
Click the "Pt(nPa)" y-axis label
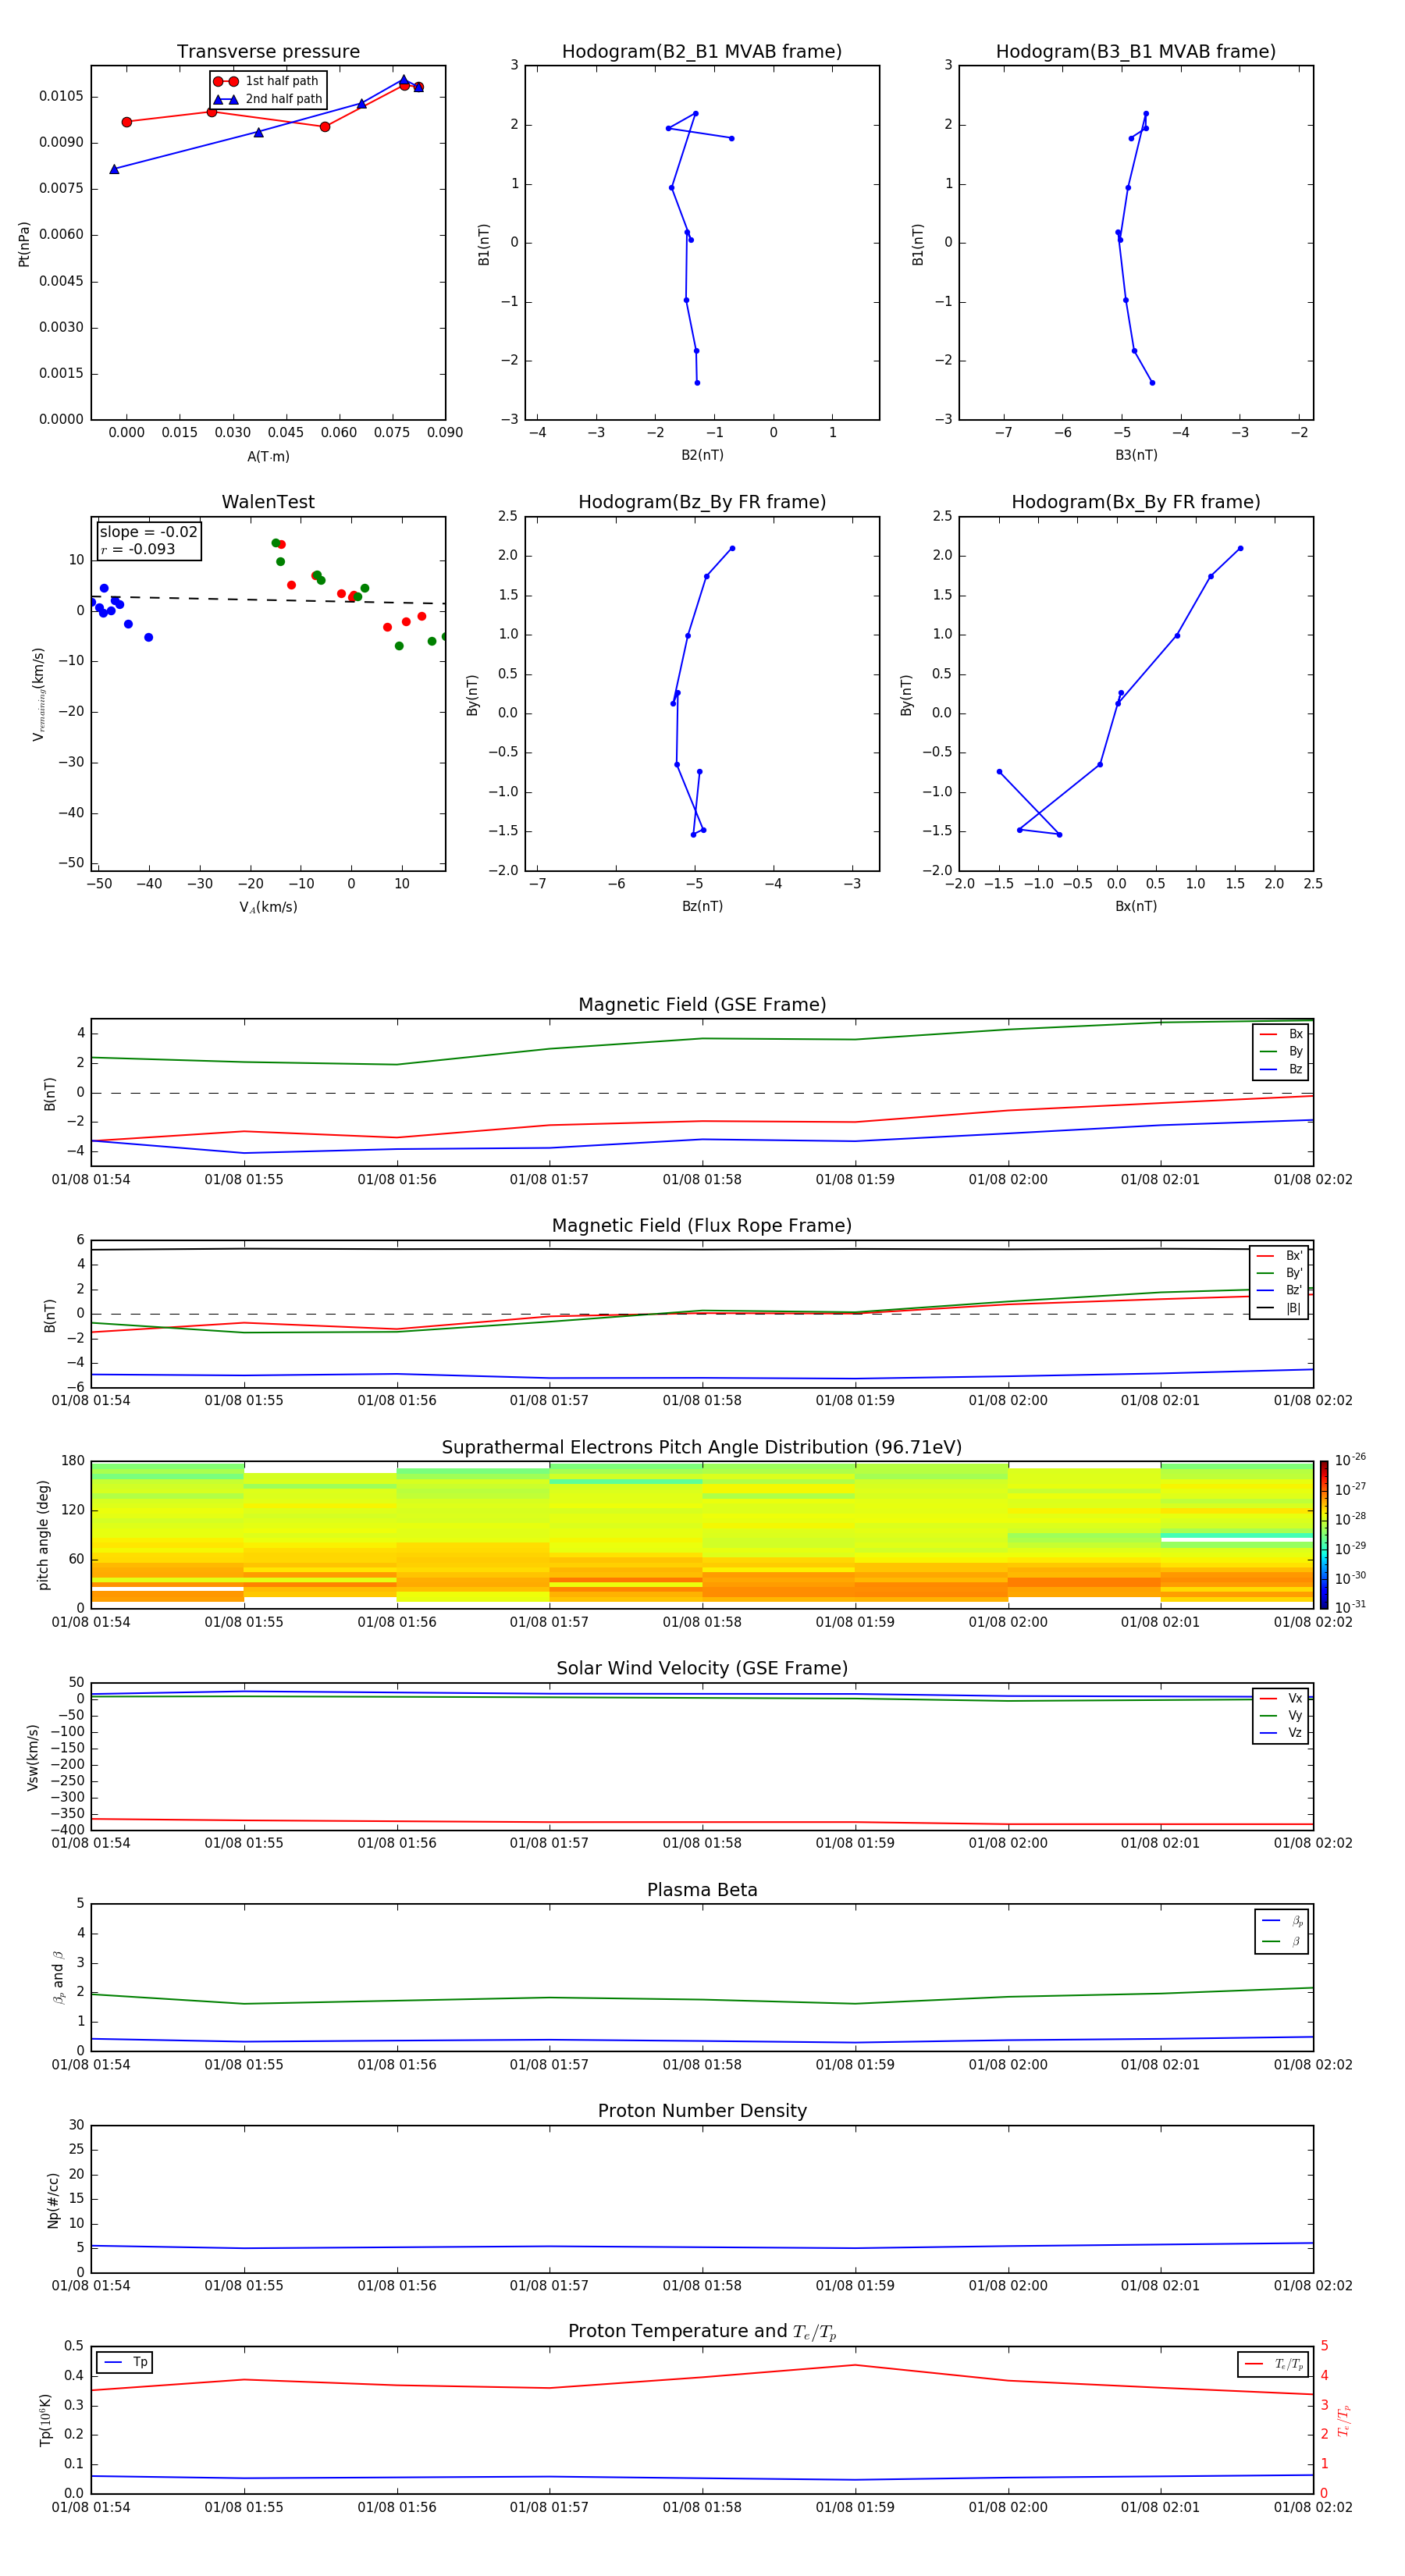click(24, 244)
